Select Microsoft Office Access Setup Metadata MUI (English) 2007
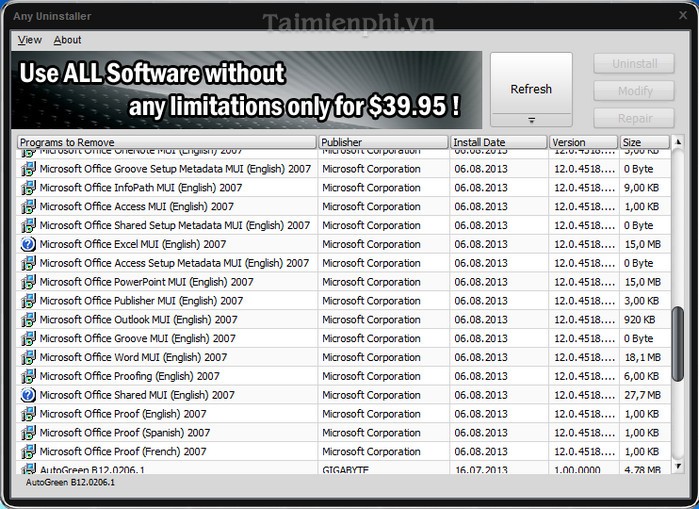This screenshot has width=699, height=509. pyautogui.click(x=174, y=263)
